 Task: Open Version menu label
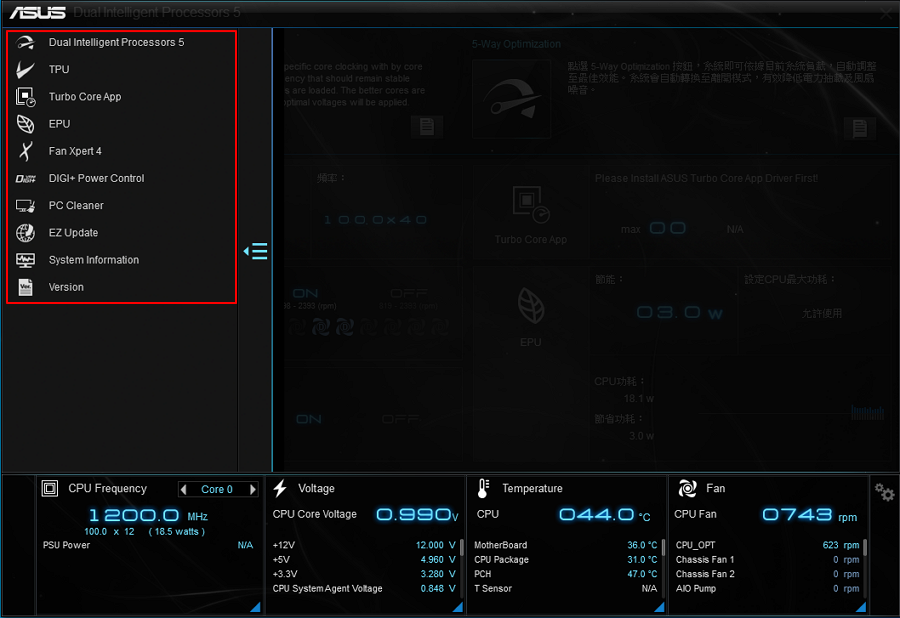66,287
